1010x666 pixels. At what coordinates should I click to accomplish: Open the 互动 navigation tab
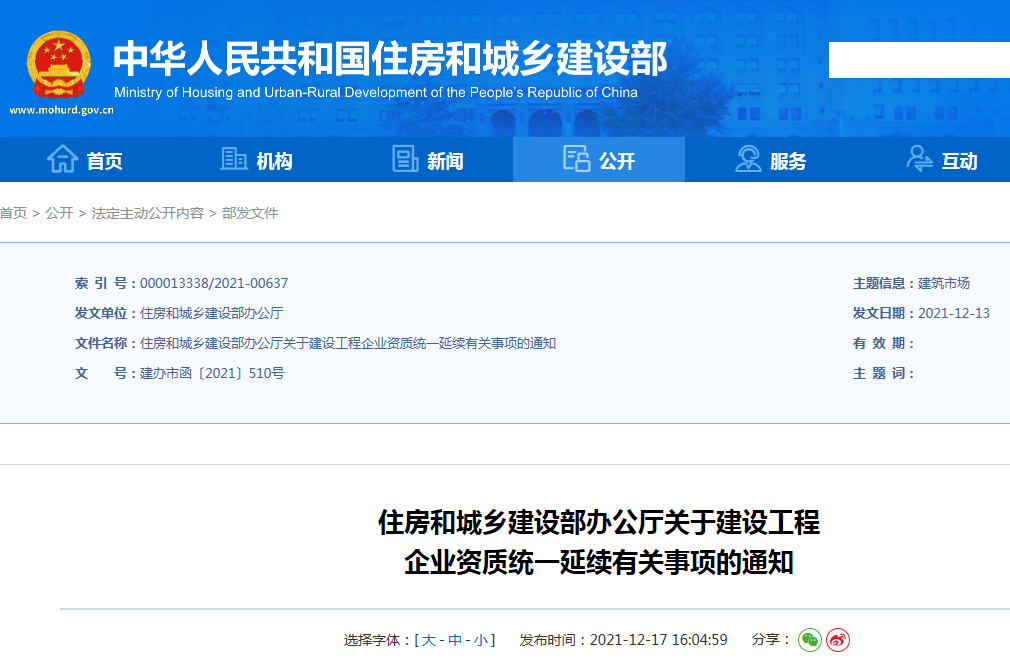click(942, 159)
